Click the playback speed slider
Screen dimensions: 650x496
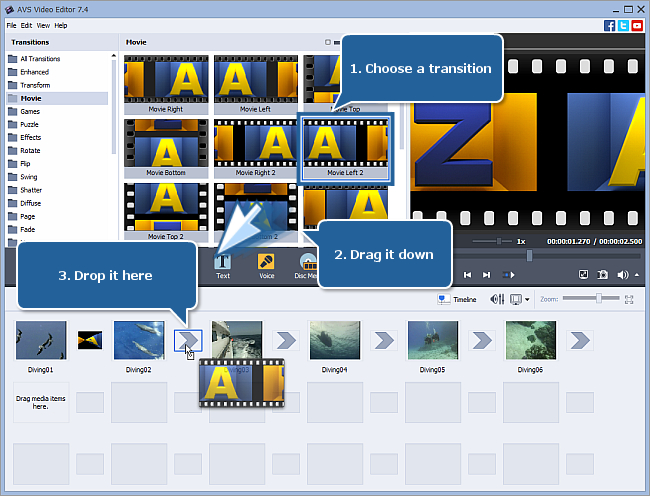[492, 241]
